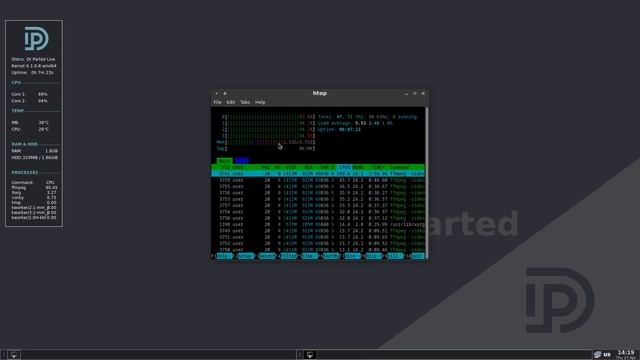Click F10 Quit in htop function bar
This screenshot has height=360, width=640.
coord(415,256)
